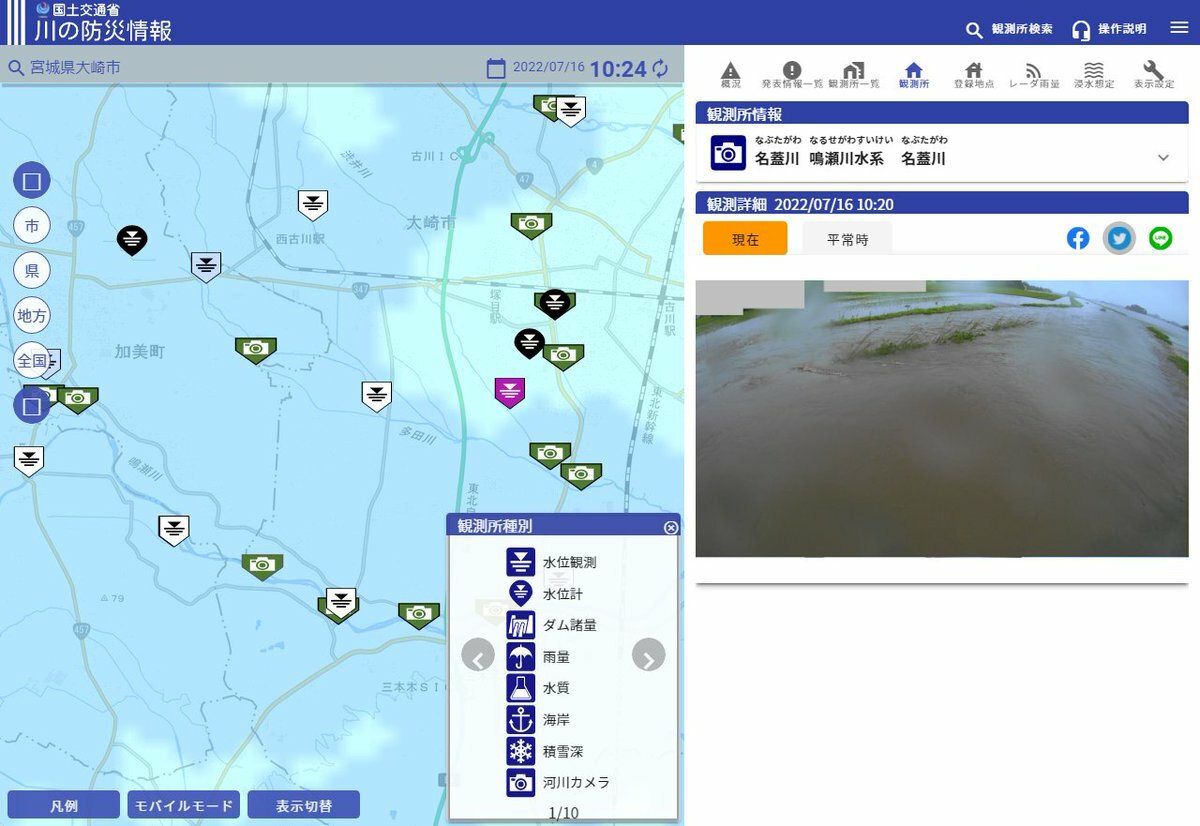Click the square button above 市 zoom
Screen dimensions: 1200x826
click(x=32, y=181)
